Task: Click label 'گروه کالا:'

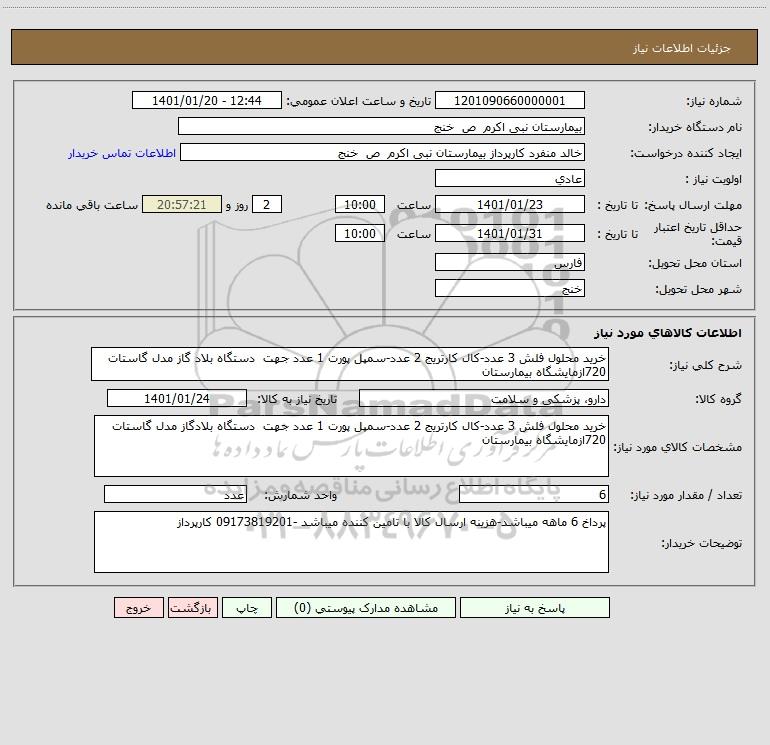Action: pyautogui.click(x=718, y=399)
